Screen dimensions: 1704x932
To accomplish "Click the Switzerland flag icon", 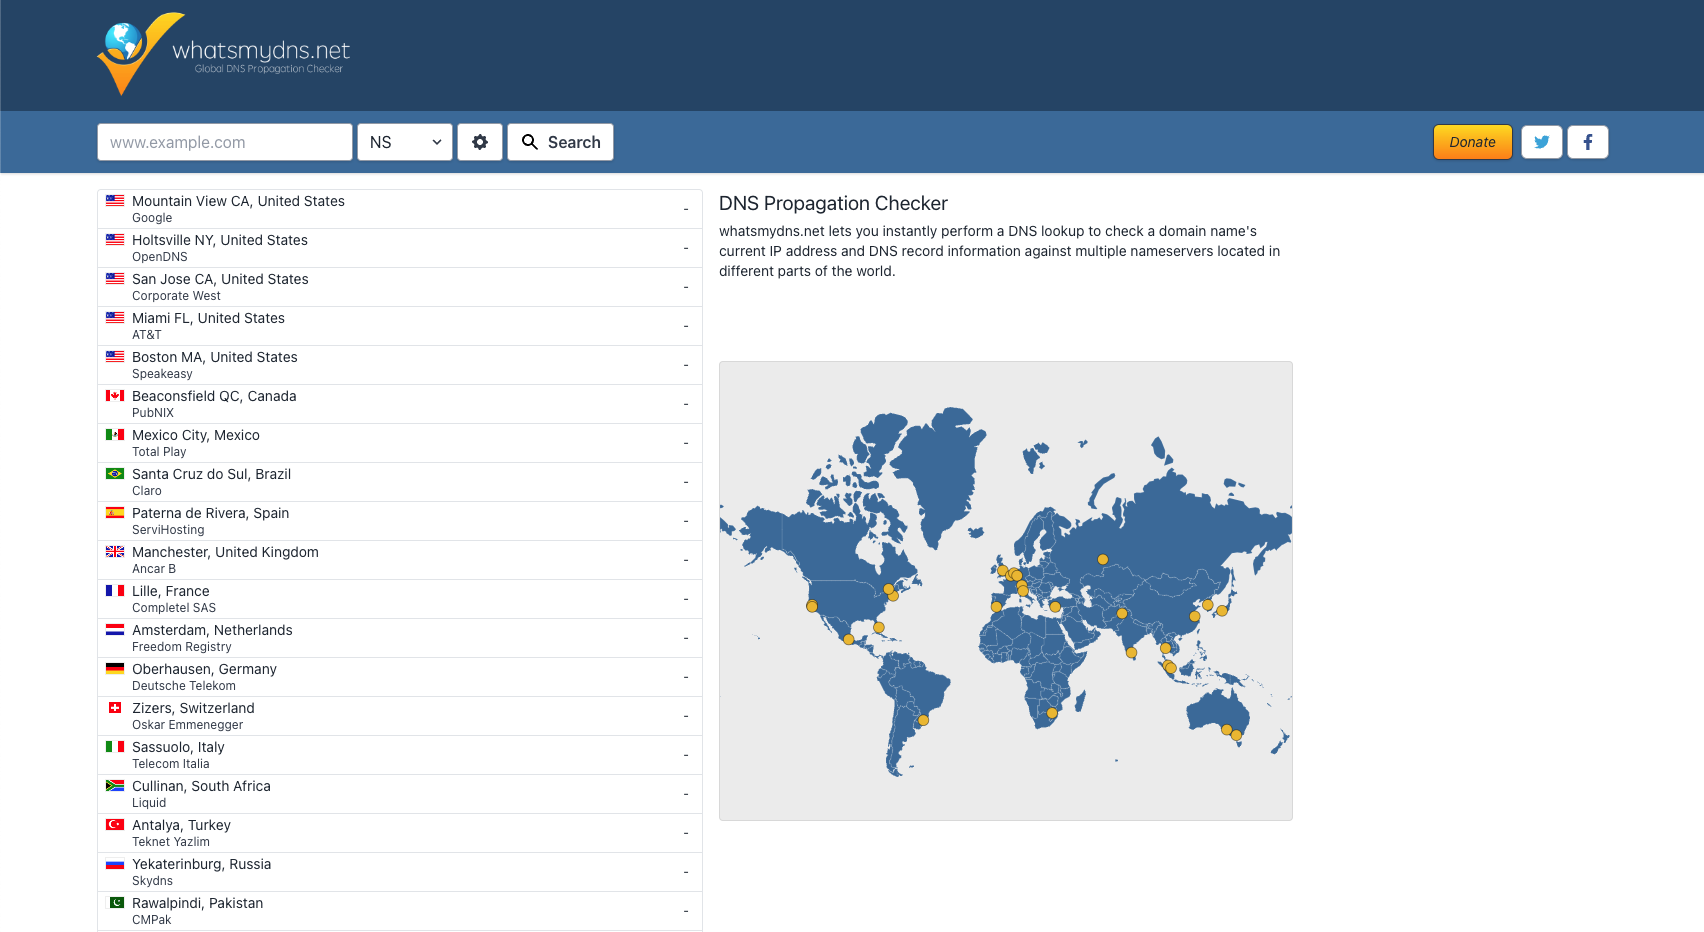I will point(115,708).
